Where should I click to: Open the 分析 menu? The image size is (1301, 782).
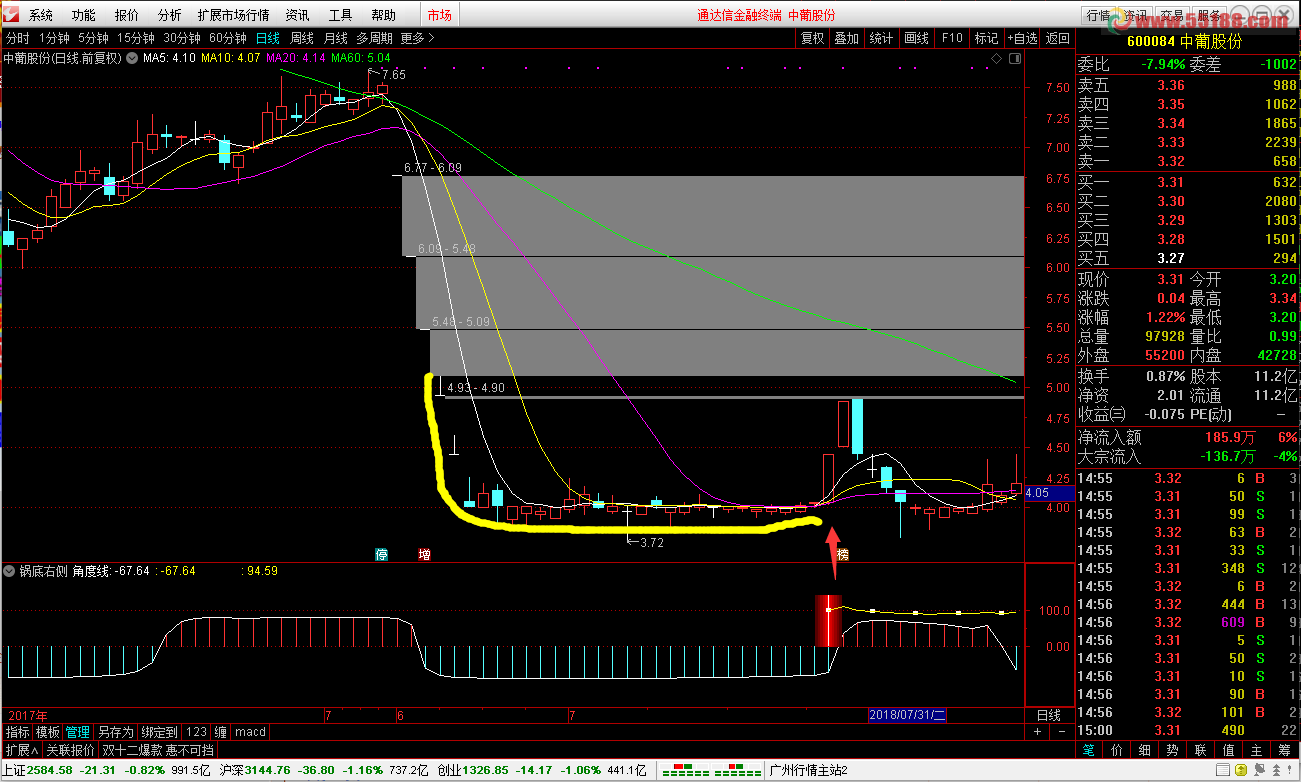click(170, 15)
